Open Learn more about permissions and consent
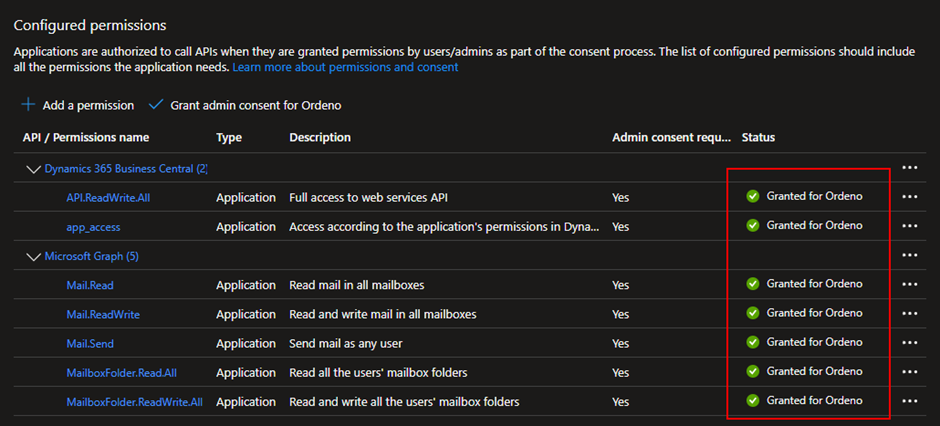 click(345, 67)
